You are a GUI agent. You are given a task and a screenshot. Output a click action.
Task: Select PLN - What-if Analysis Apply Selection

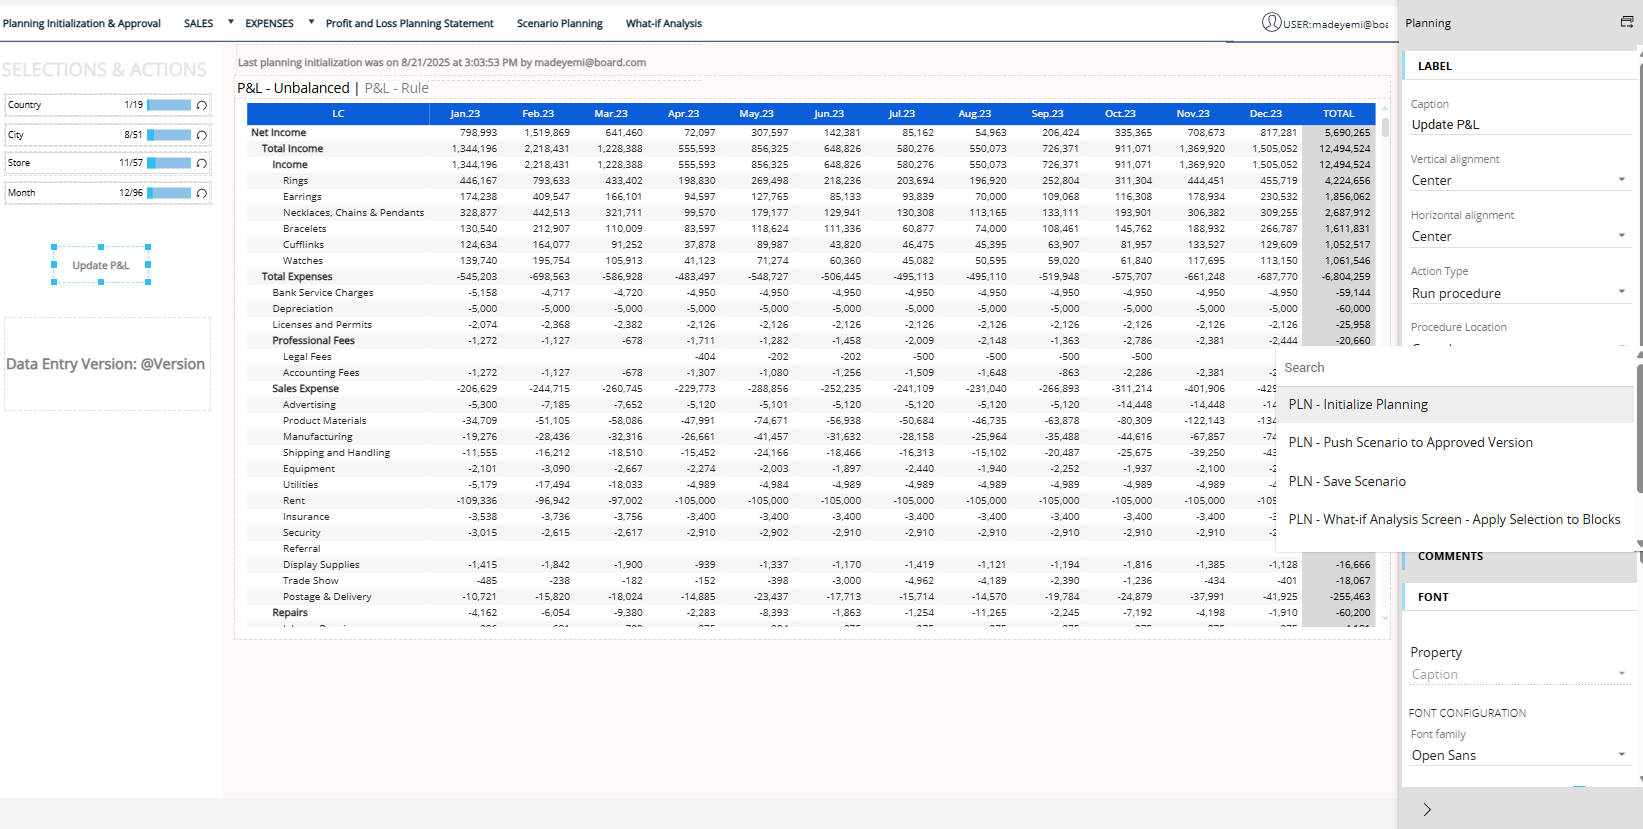tap(1455, 519)
